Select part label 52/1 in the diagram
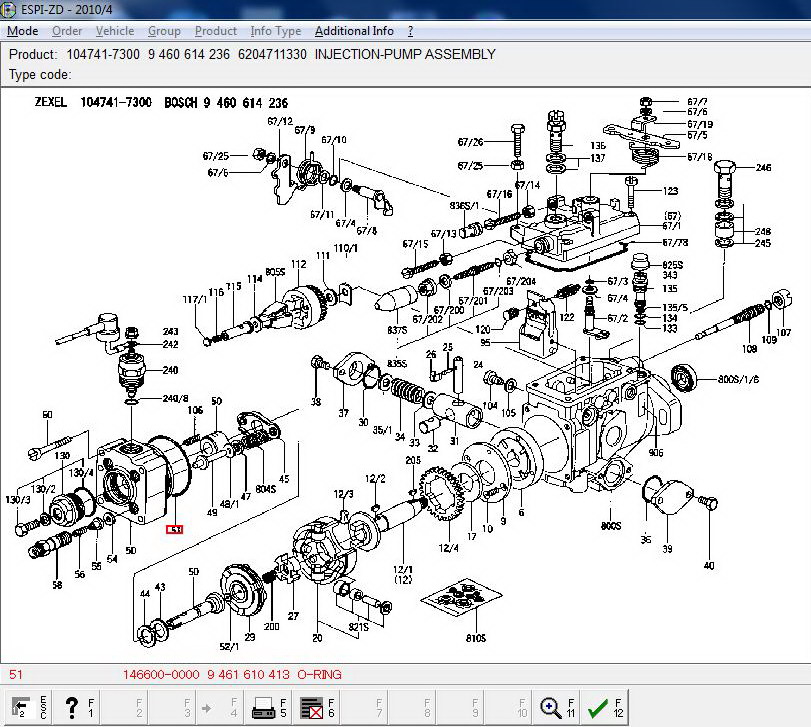Screen dimensions: 811x727 pos(229,647)
